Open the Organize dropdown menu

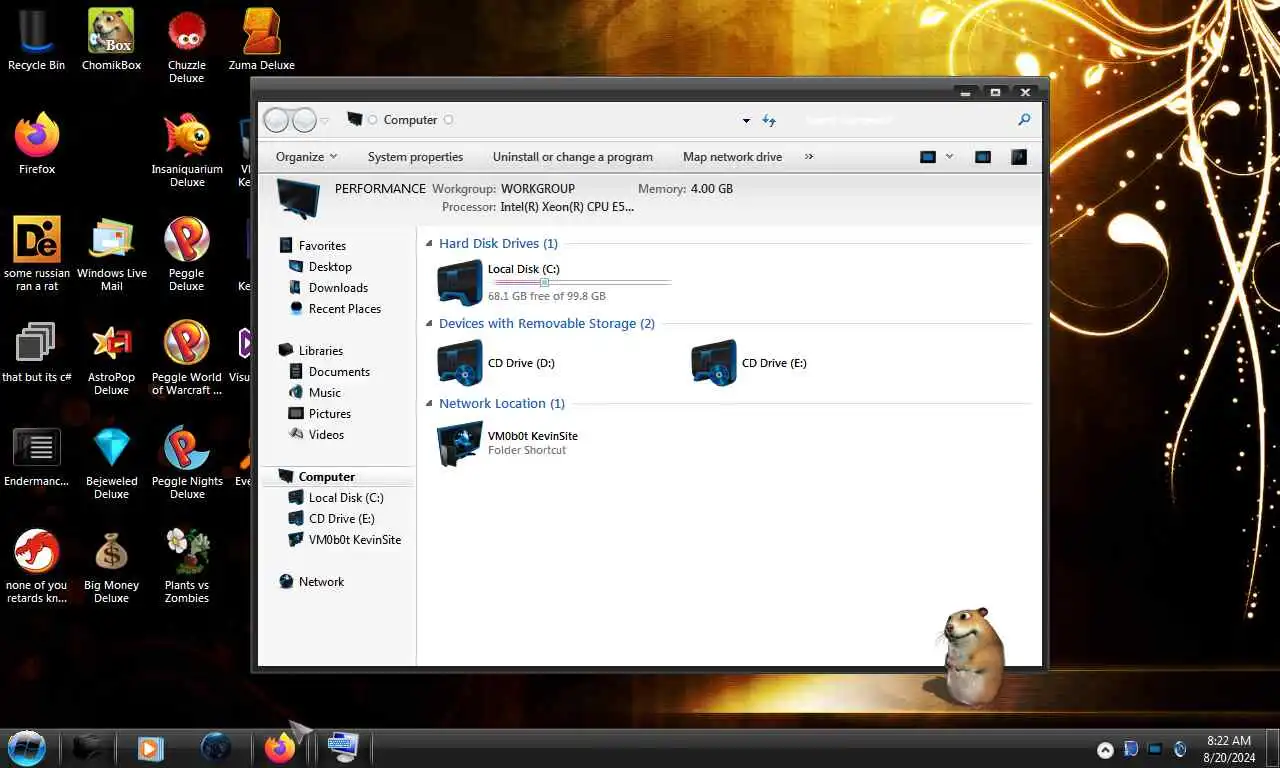click(x=306, y=157)
